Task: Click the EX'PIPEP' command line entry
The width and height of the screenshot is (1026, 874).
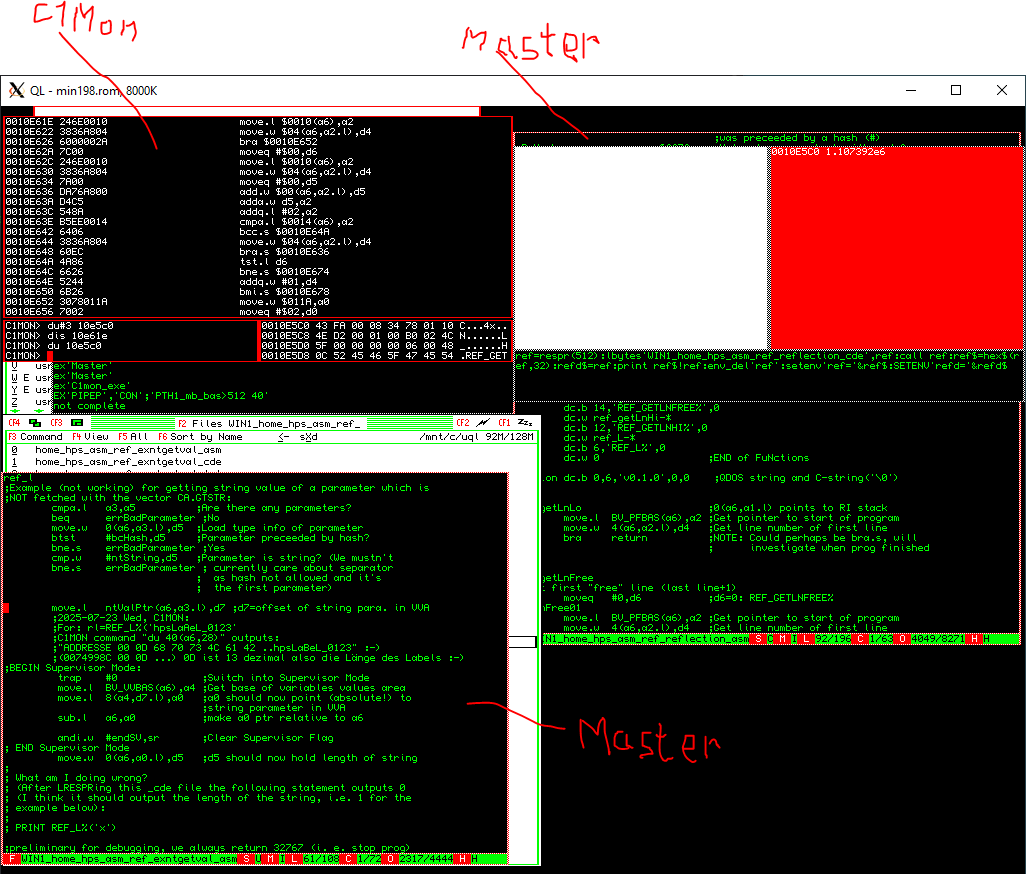Action: pos(160,396)
